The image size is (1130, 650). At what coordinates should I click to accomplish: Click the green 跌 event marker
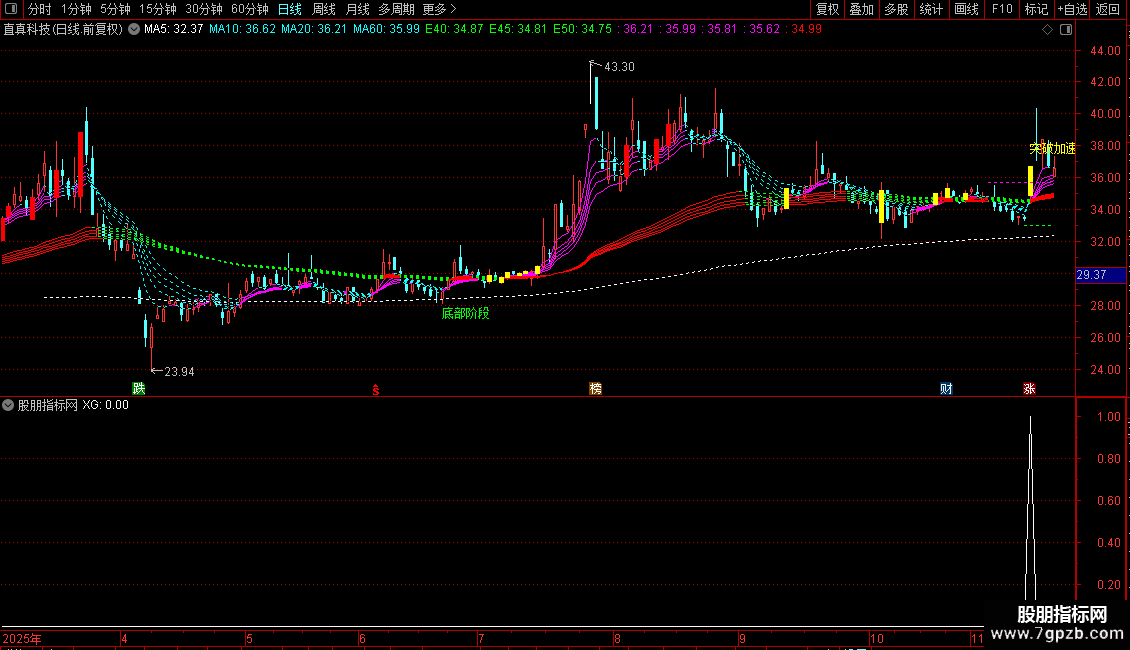pyautogui.click(x=138, y=388)
